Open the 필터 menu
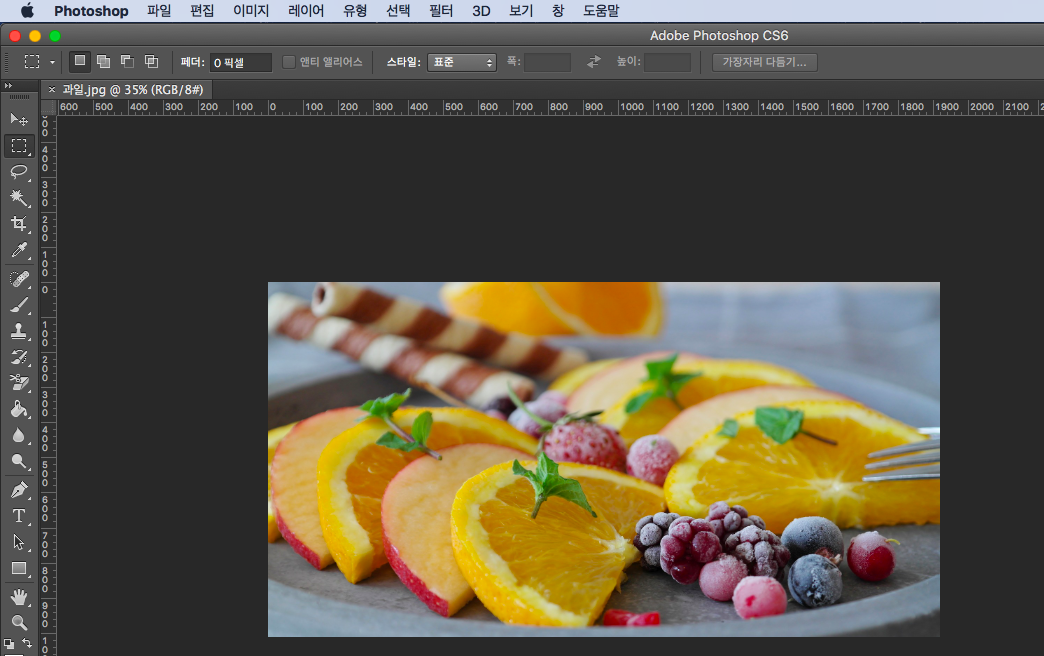The width and height of the screenshot is (1044, 656). click(x=441, y=11)
